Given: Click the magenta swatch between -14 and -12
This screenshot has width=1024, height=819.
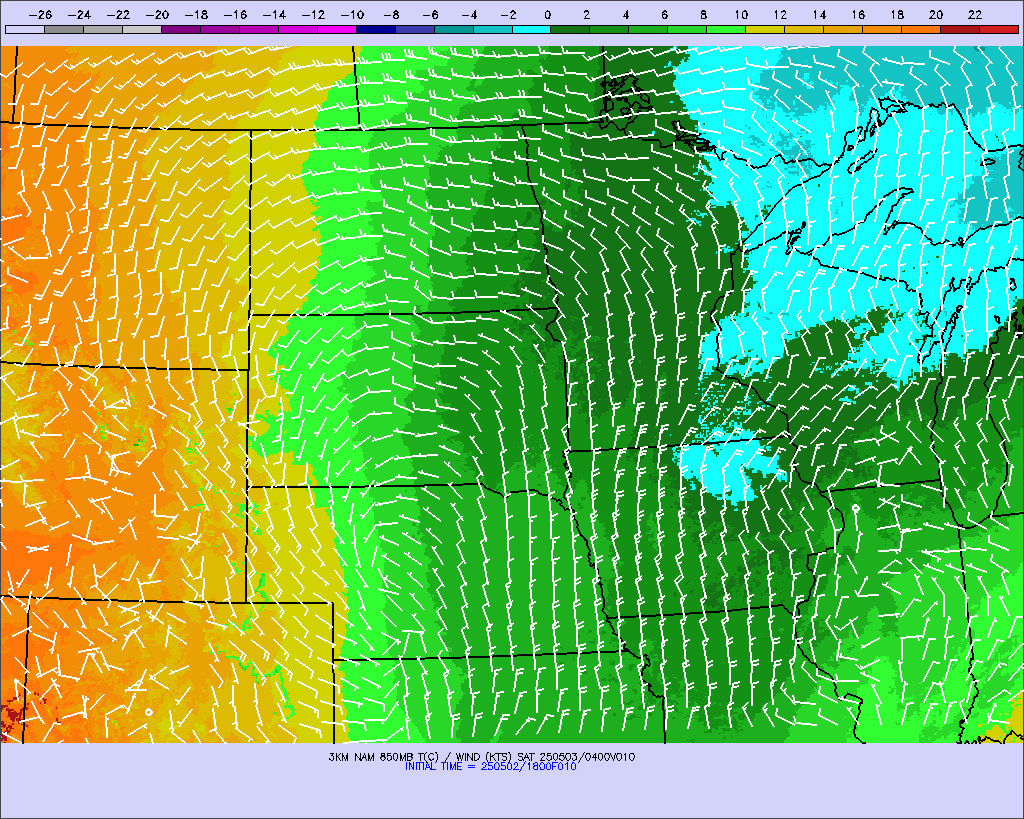Looking at the screenshot, I should coord(298,29).
